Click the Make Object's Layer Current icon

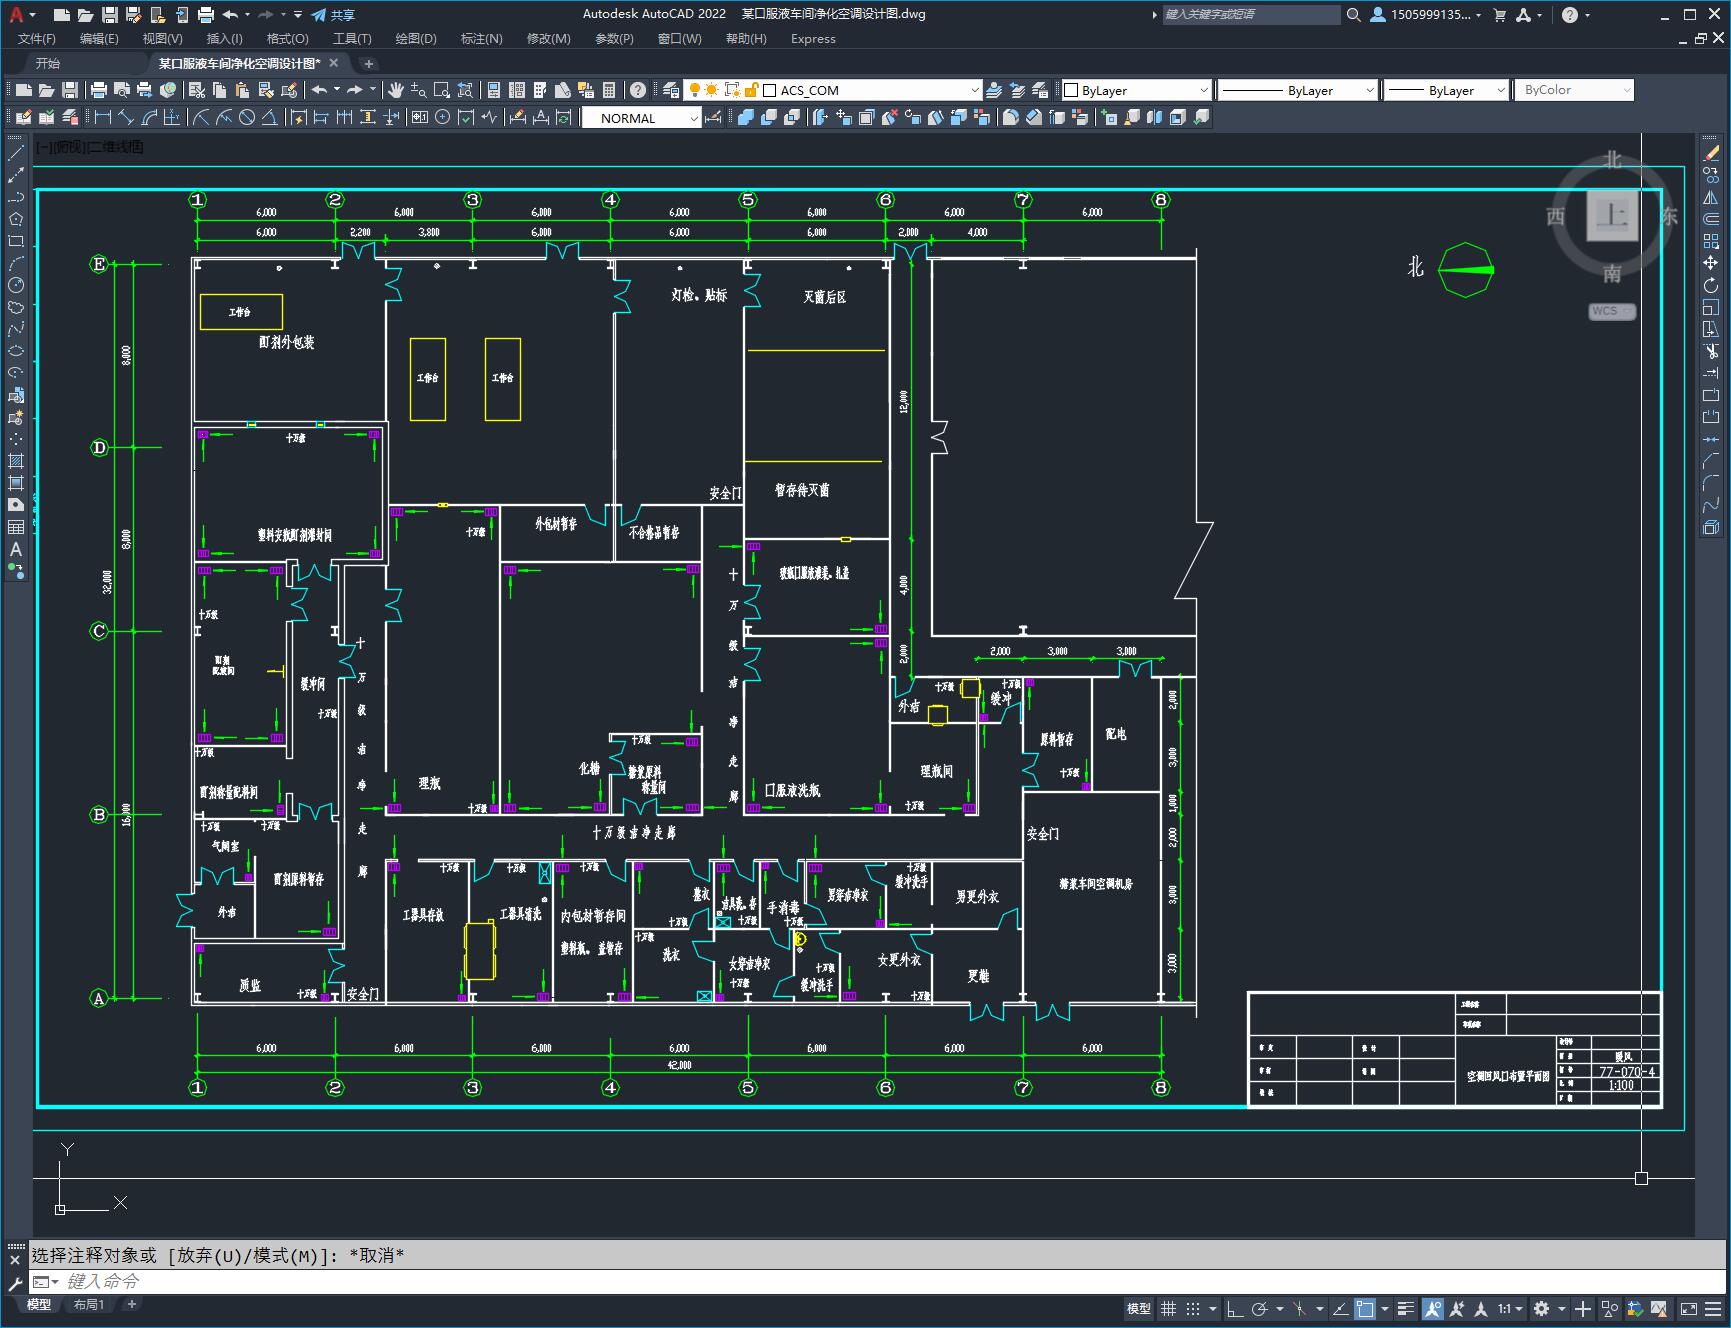tap(994, 90)
